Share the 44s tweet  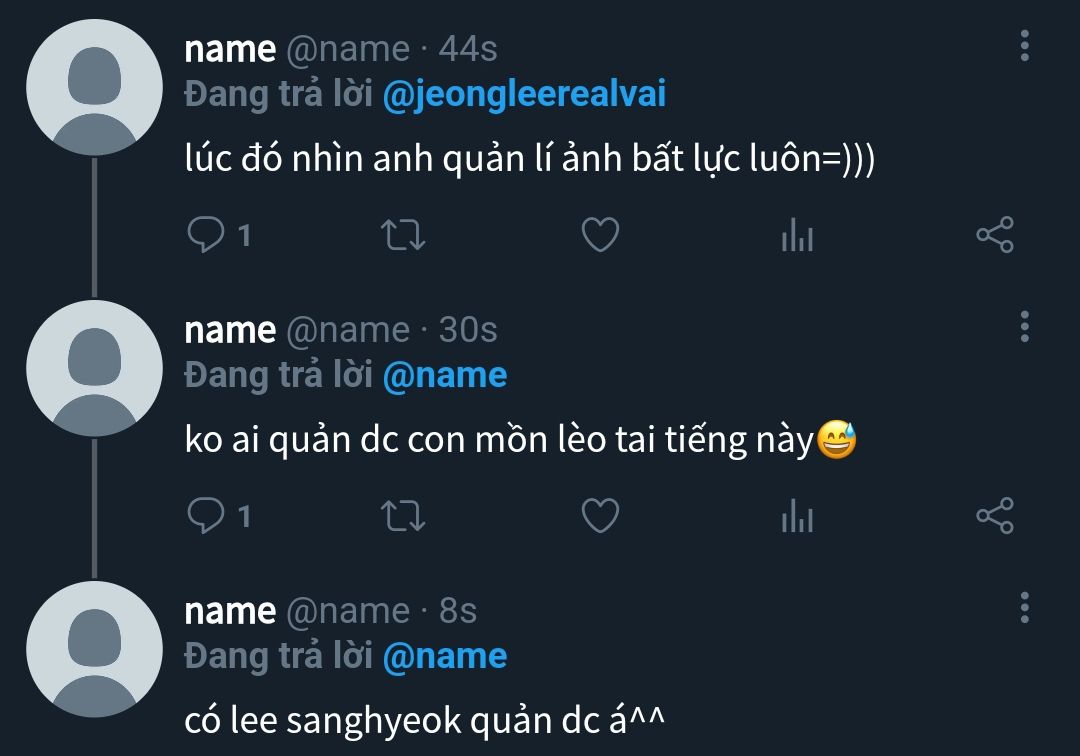995,235
